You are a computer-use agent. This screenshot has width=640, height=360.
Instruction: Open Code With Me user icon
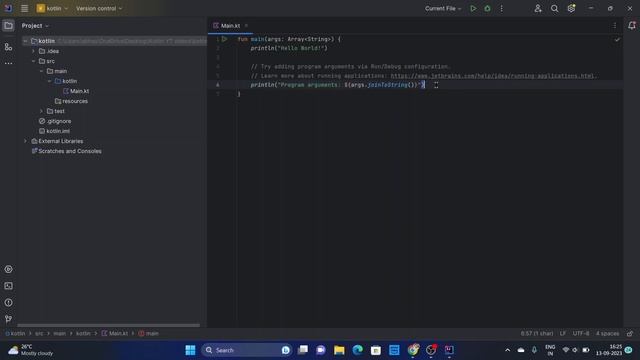(538, 8)
